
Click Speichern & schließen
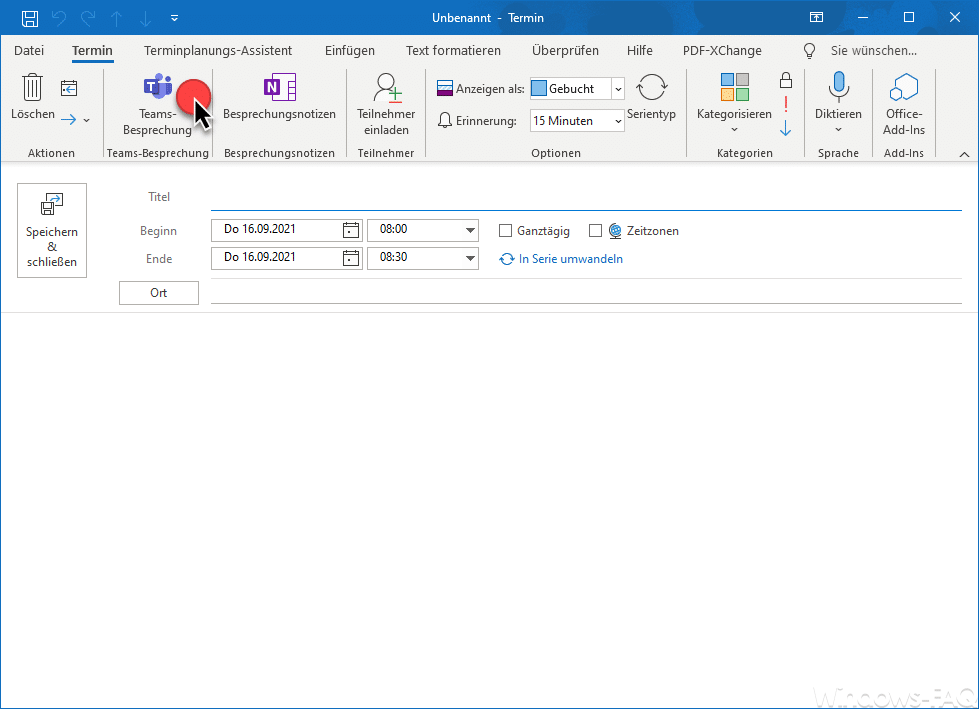pyautogui.click(x=52, y=230)
